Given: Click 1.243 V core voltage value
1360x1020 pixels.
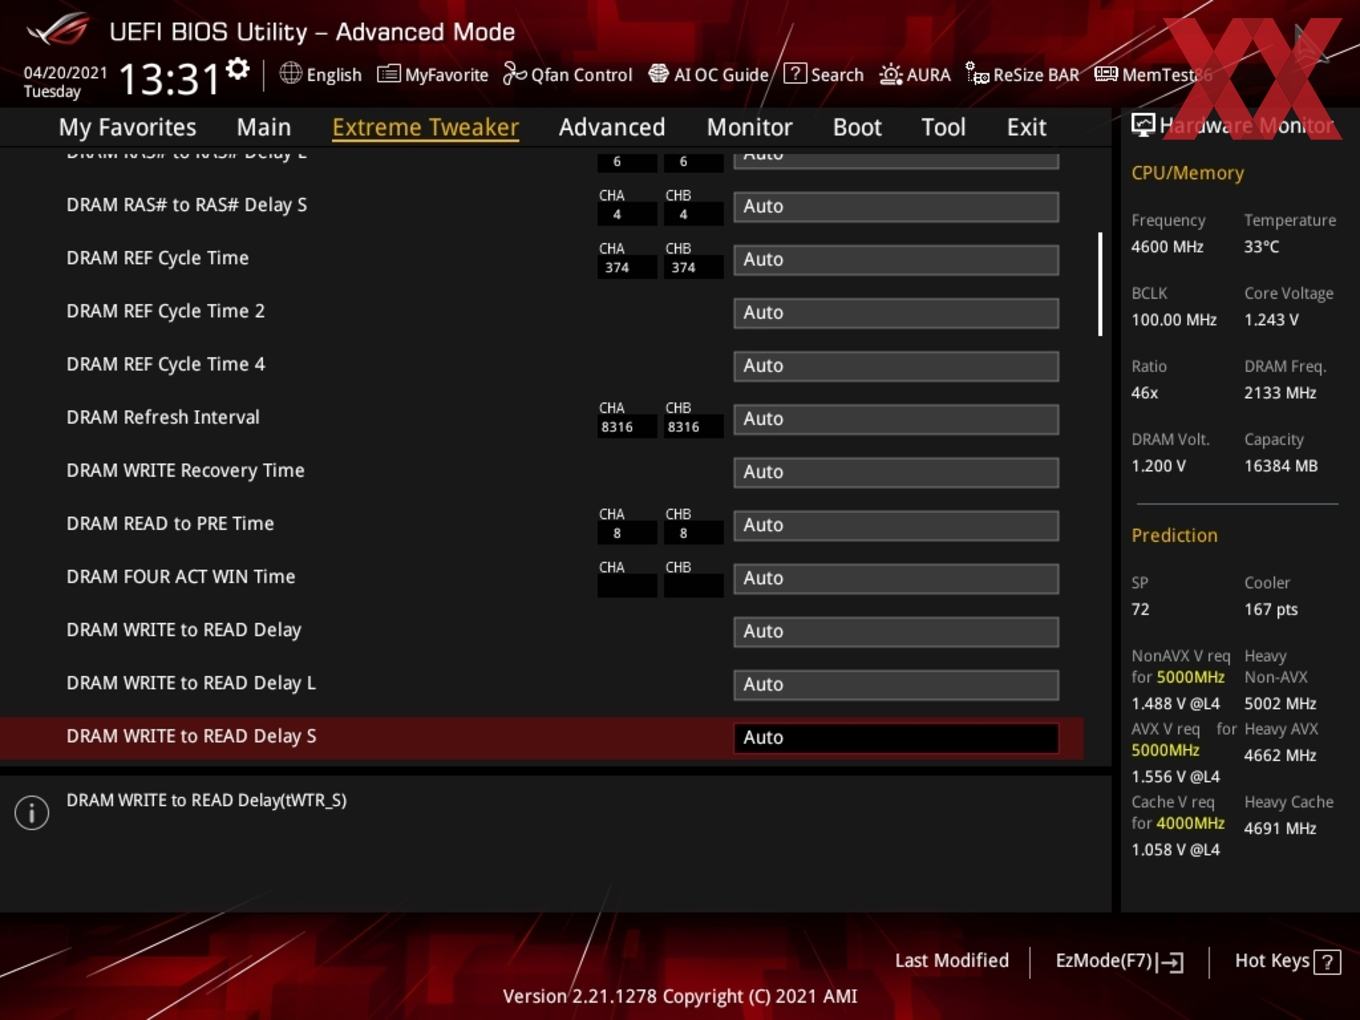Looking at the screenshot, I should 1271,320.
